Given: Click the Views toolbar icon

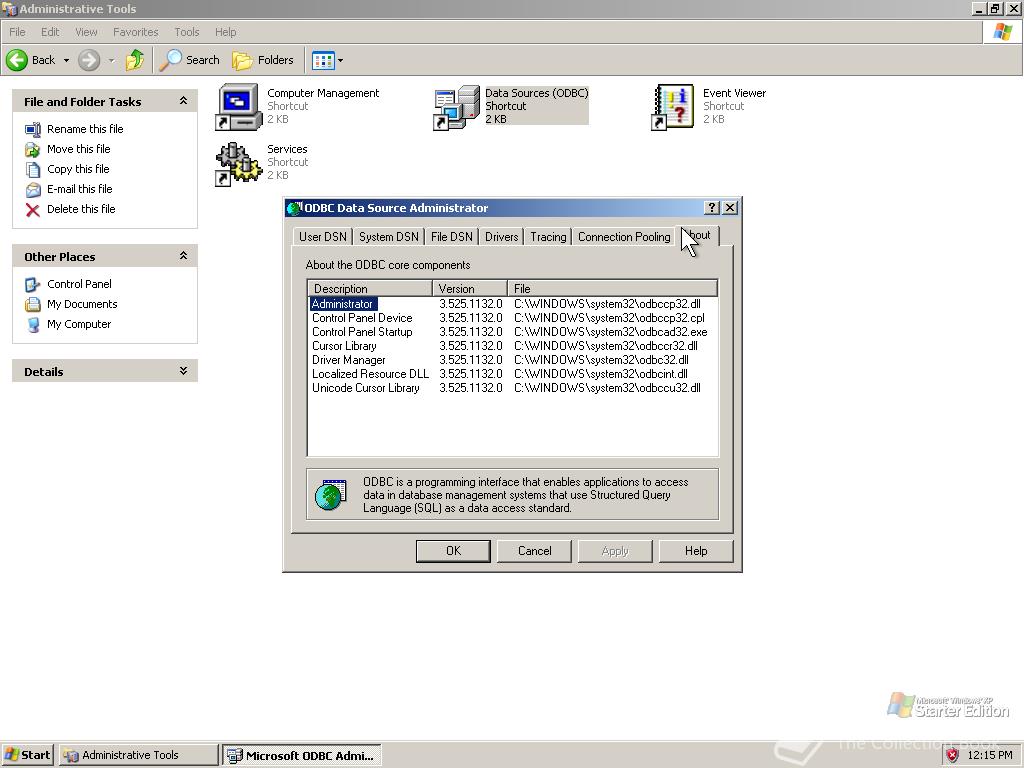Looking at the screenshot, I should 323,61.
